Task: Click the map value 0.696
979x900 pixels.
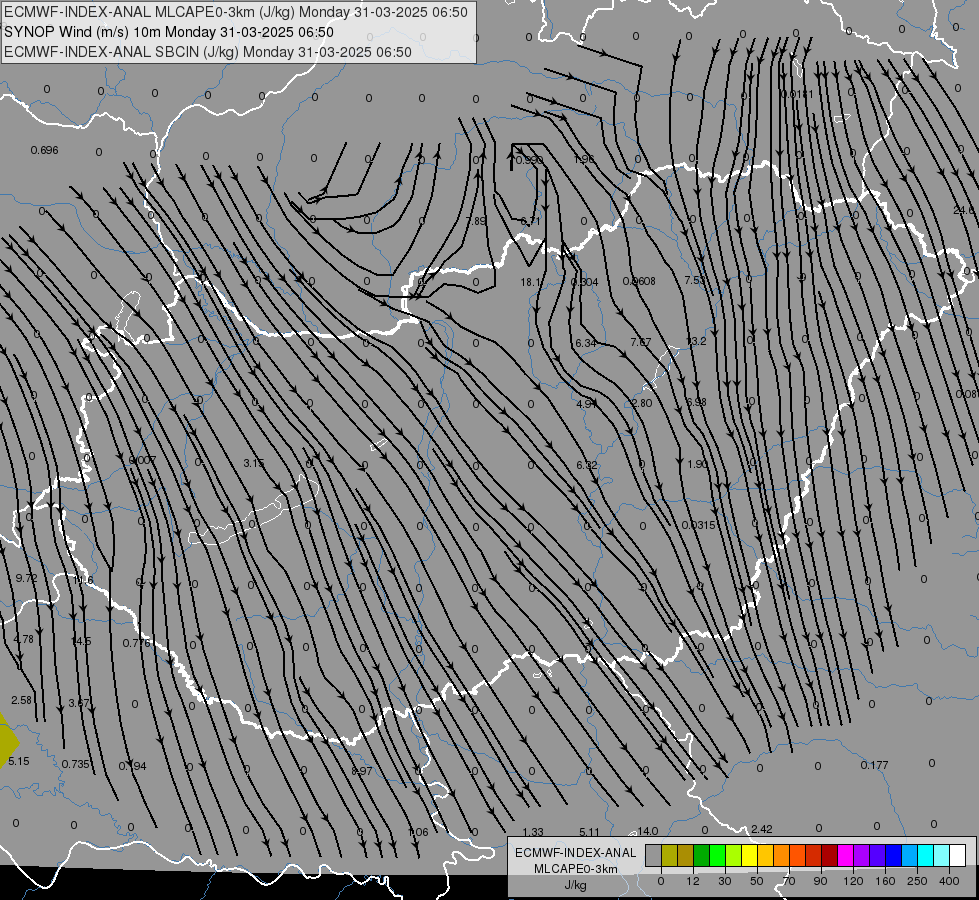Action: 44,151
